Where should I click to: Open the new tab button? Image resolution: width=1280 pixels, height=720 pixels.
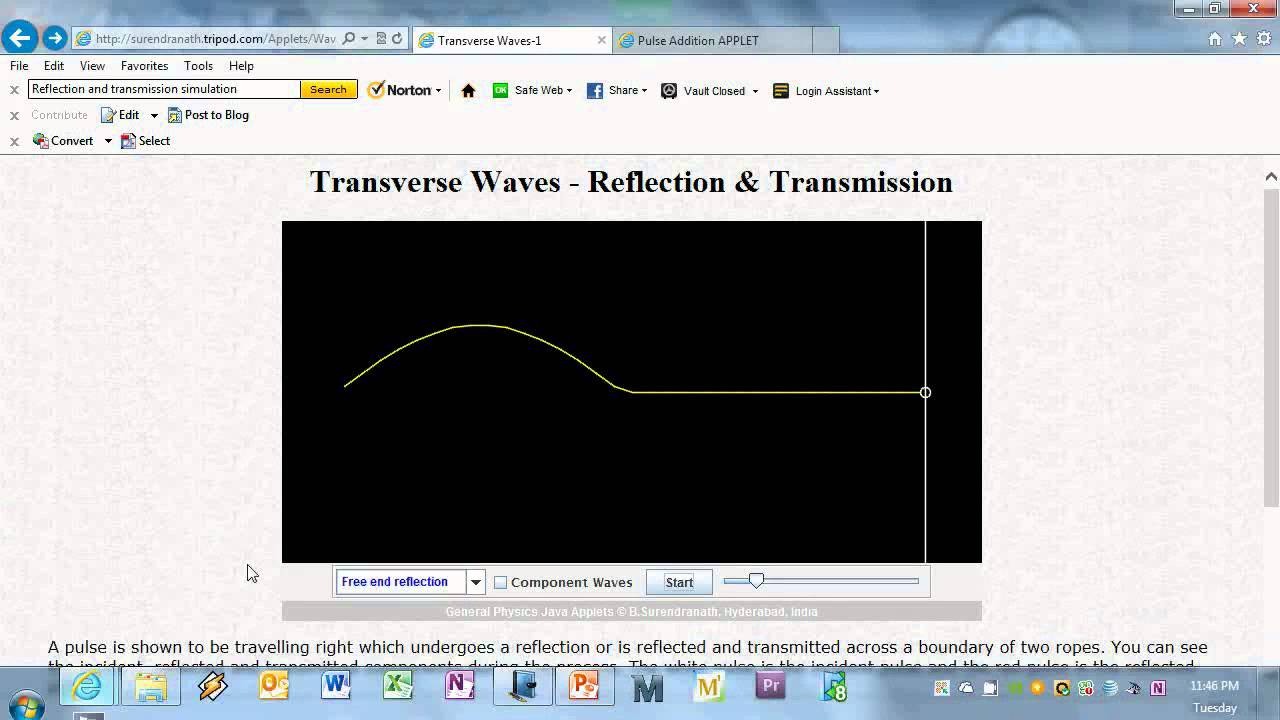coord(825,40)
